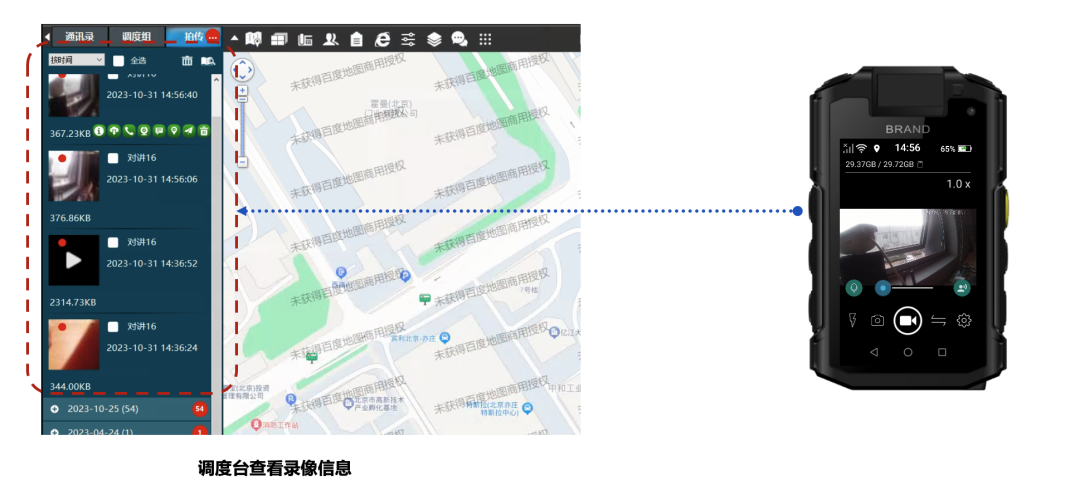
Task: Open the building panel toolbar icon
Action: pos(305,40)
